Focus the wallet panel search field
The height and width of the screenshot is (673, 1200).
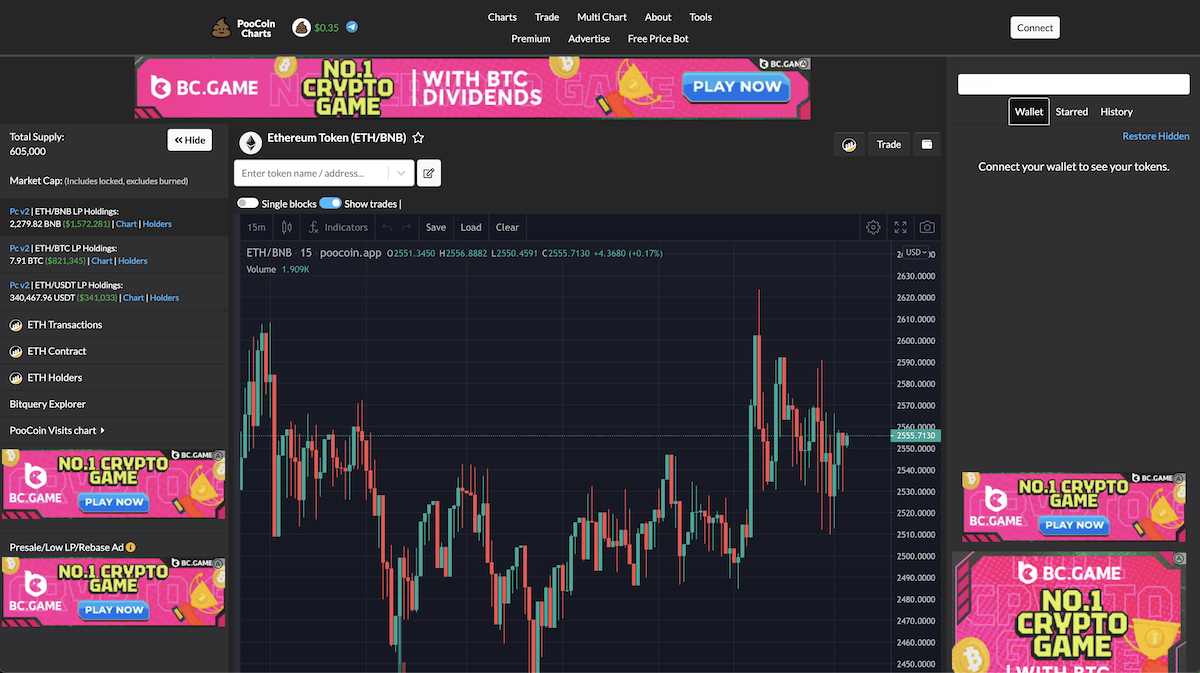coord(1074,84)
